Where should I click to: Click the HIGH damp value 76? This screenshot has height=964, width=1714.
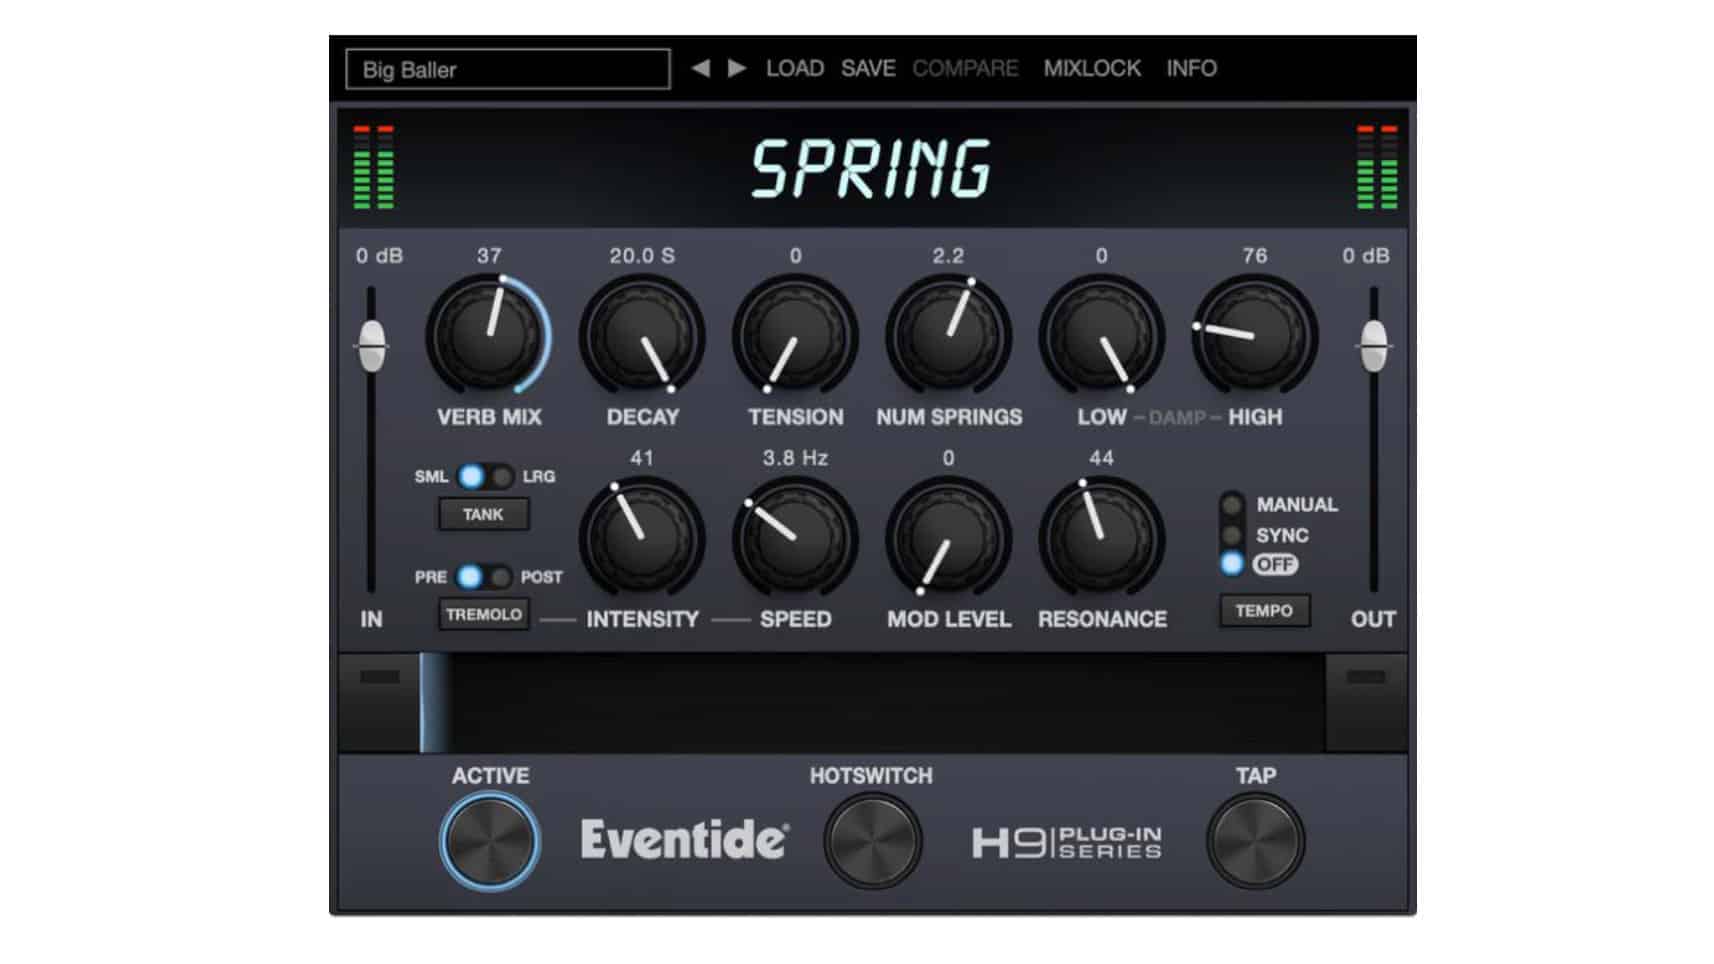(x=1254, y=256)
